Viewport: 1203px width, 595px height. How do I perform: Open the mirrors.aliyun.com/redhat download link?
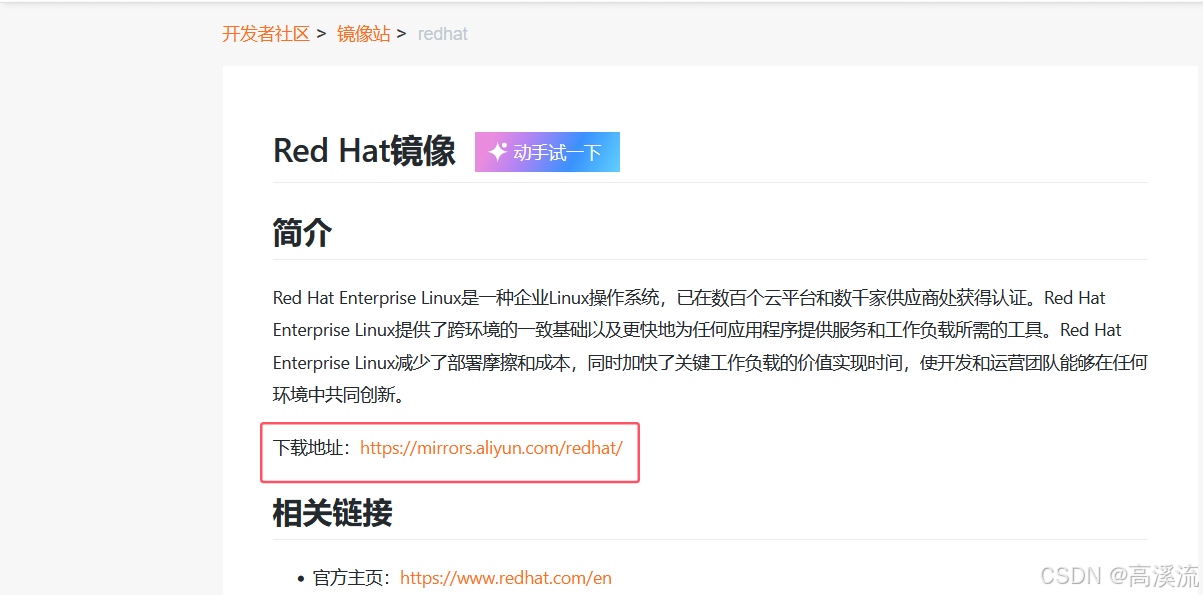pos(491,448)
